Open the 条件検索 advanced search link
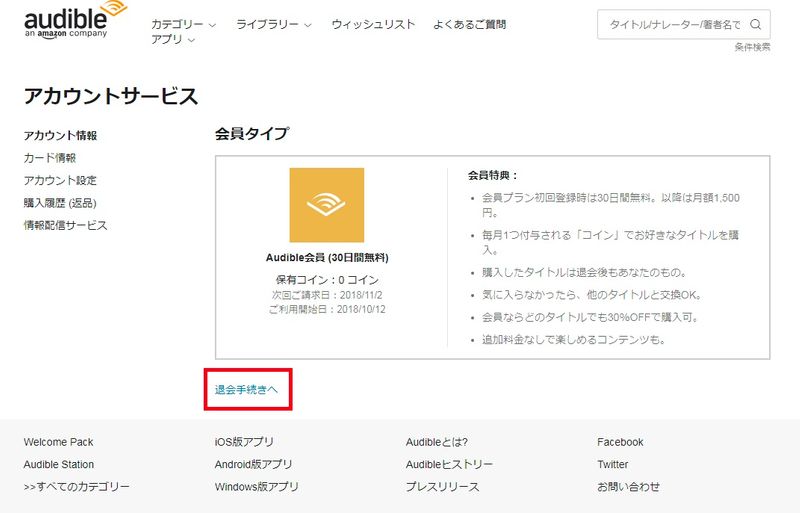The height and width of the screenshot is (513, 800). tap(753, 47)
